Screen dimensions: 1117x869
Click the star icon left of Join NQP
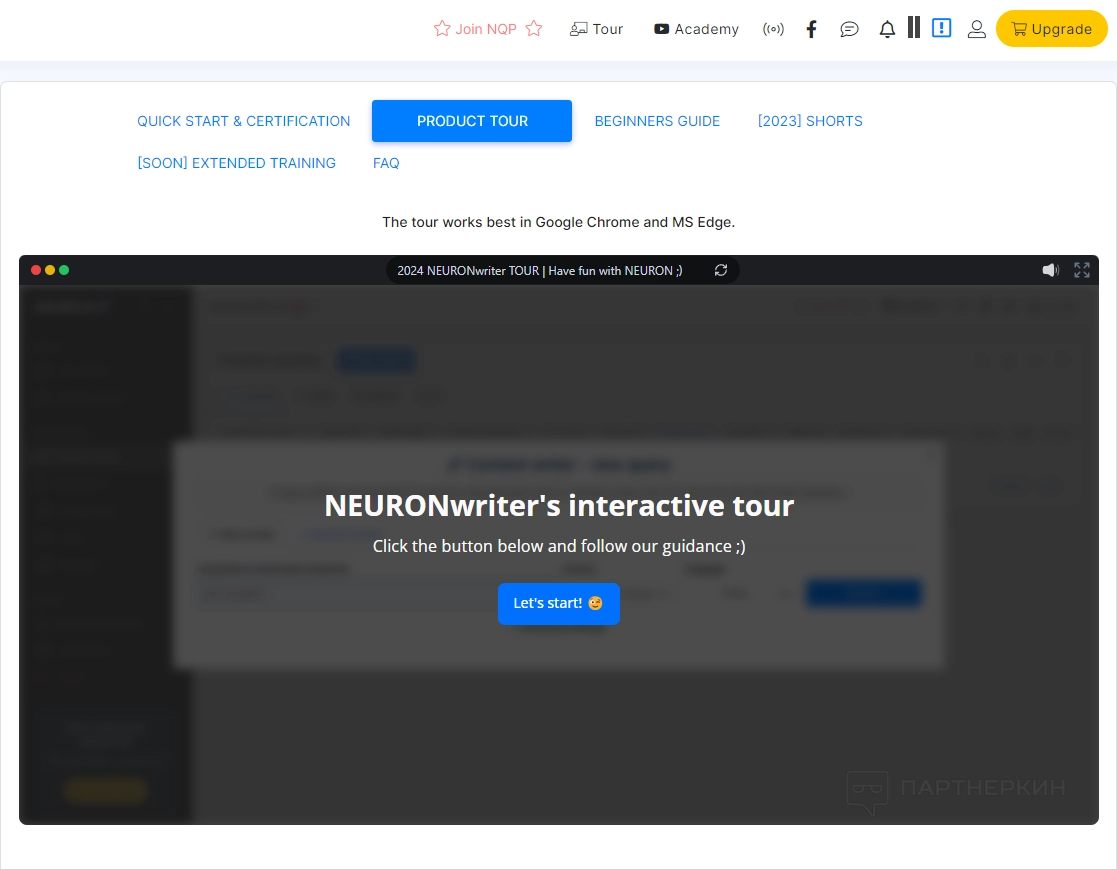[442, 28]
